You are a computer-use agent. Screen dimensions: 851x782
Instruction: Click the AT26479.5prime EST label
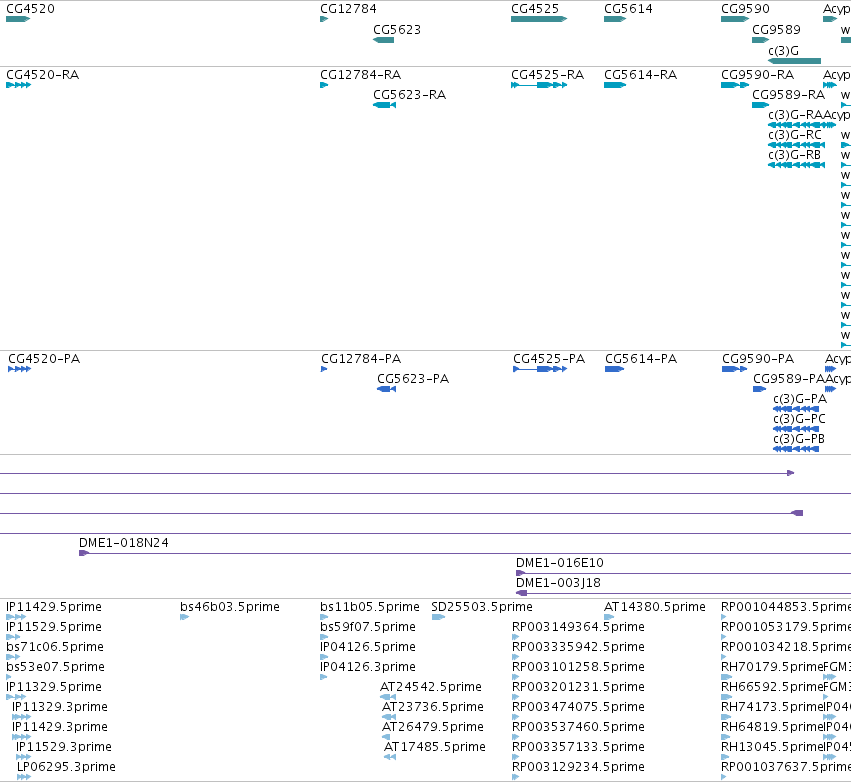pos(433,727)
